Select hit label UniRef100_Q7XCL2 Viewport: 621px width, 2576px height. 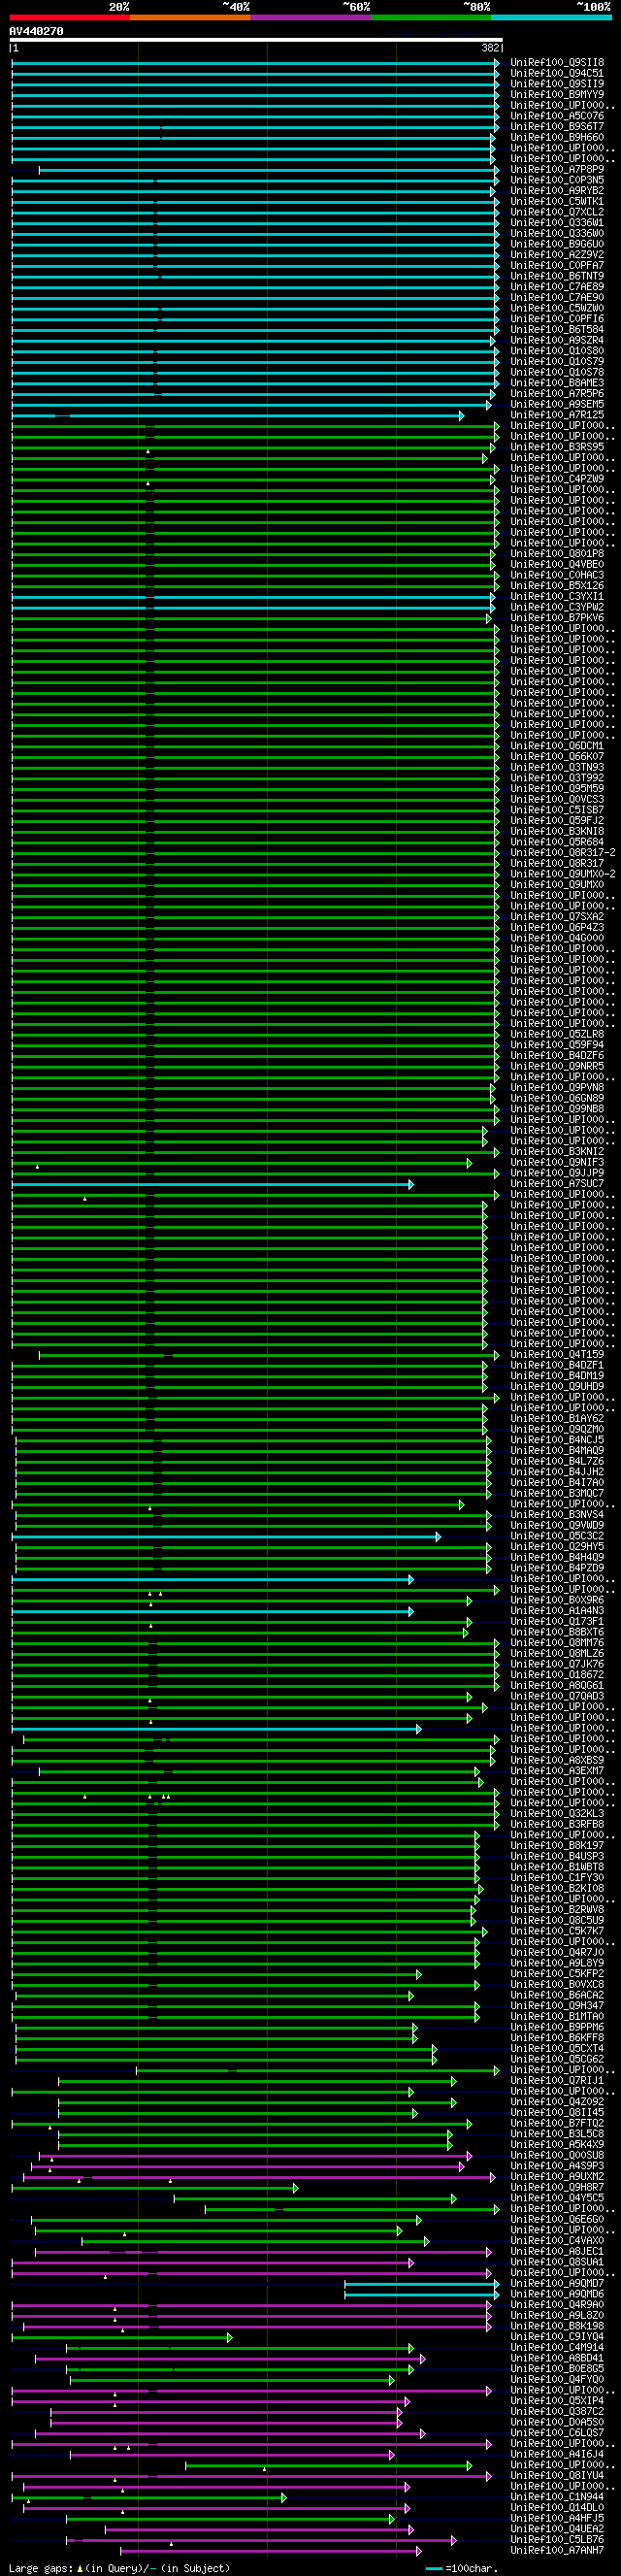[557, 212]
